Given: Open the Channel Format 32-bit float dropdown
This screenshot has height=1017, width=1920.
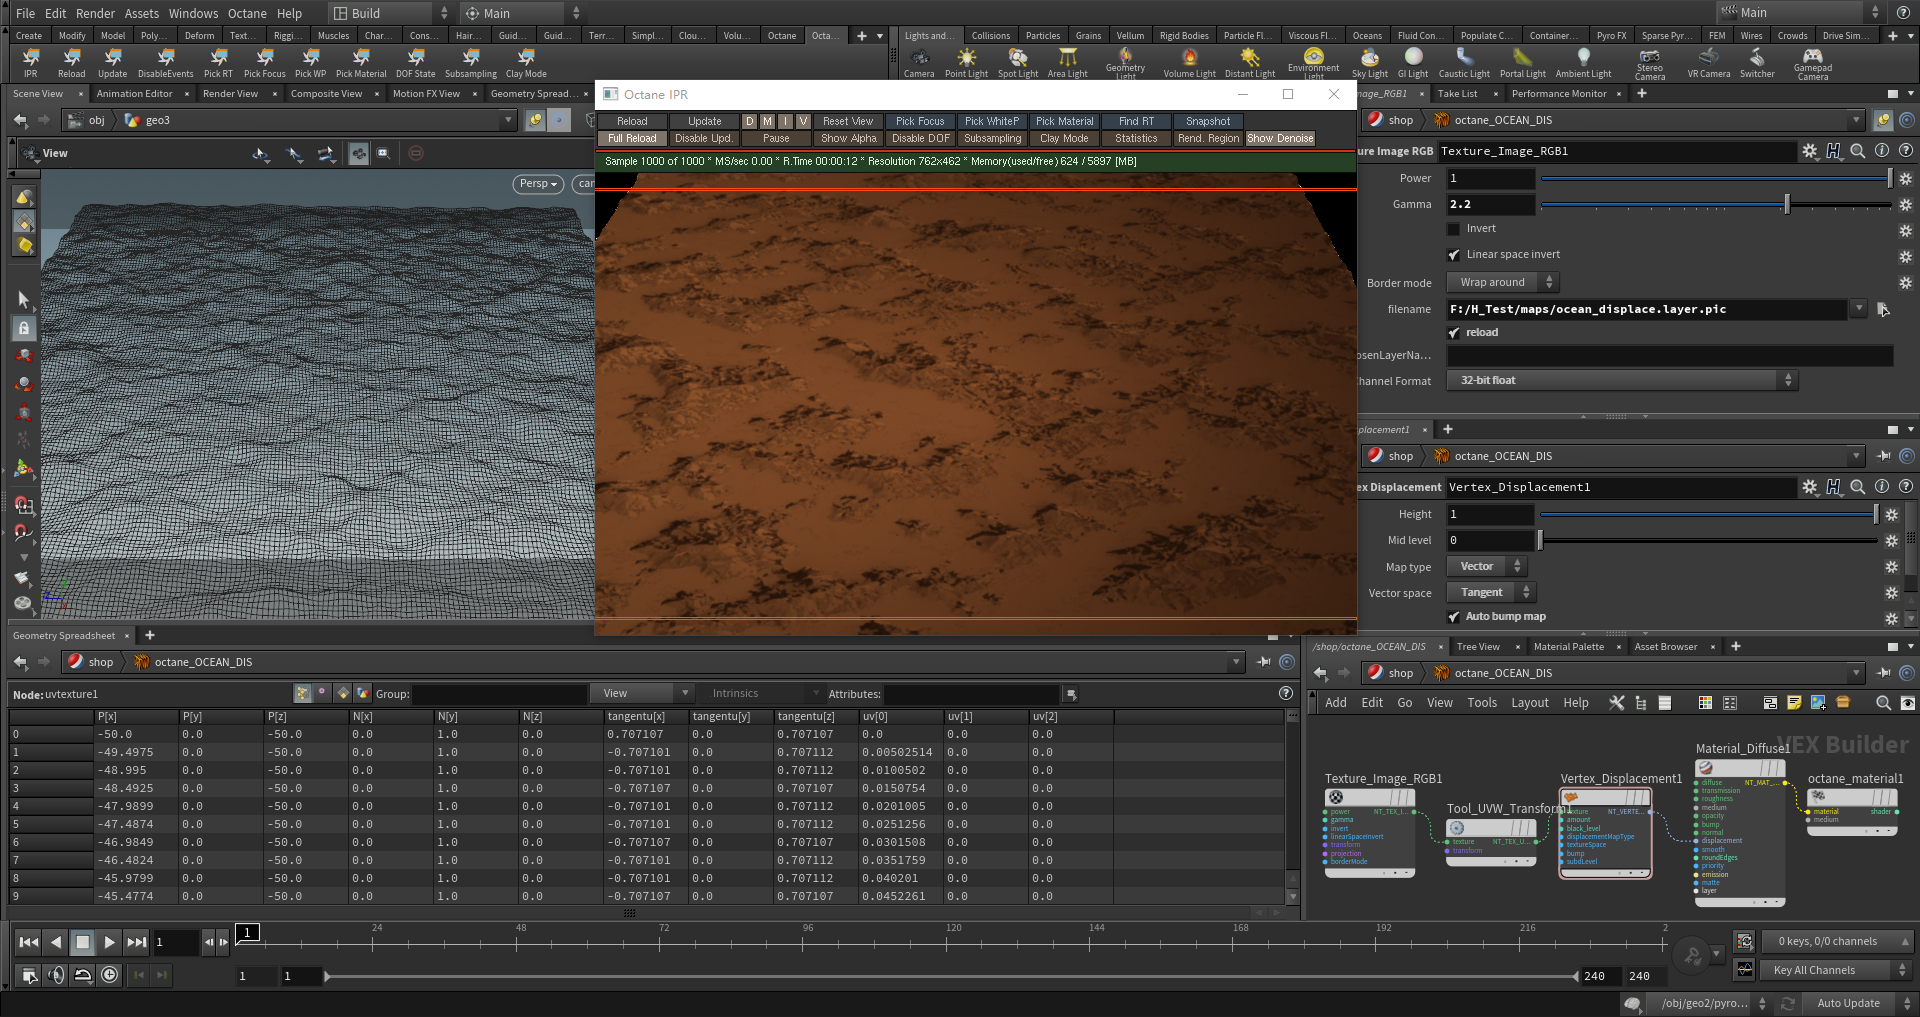Looking at the screenshot, I should click(1621, 381).
